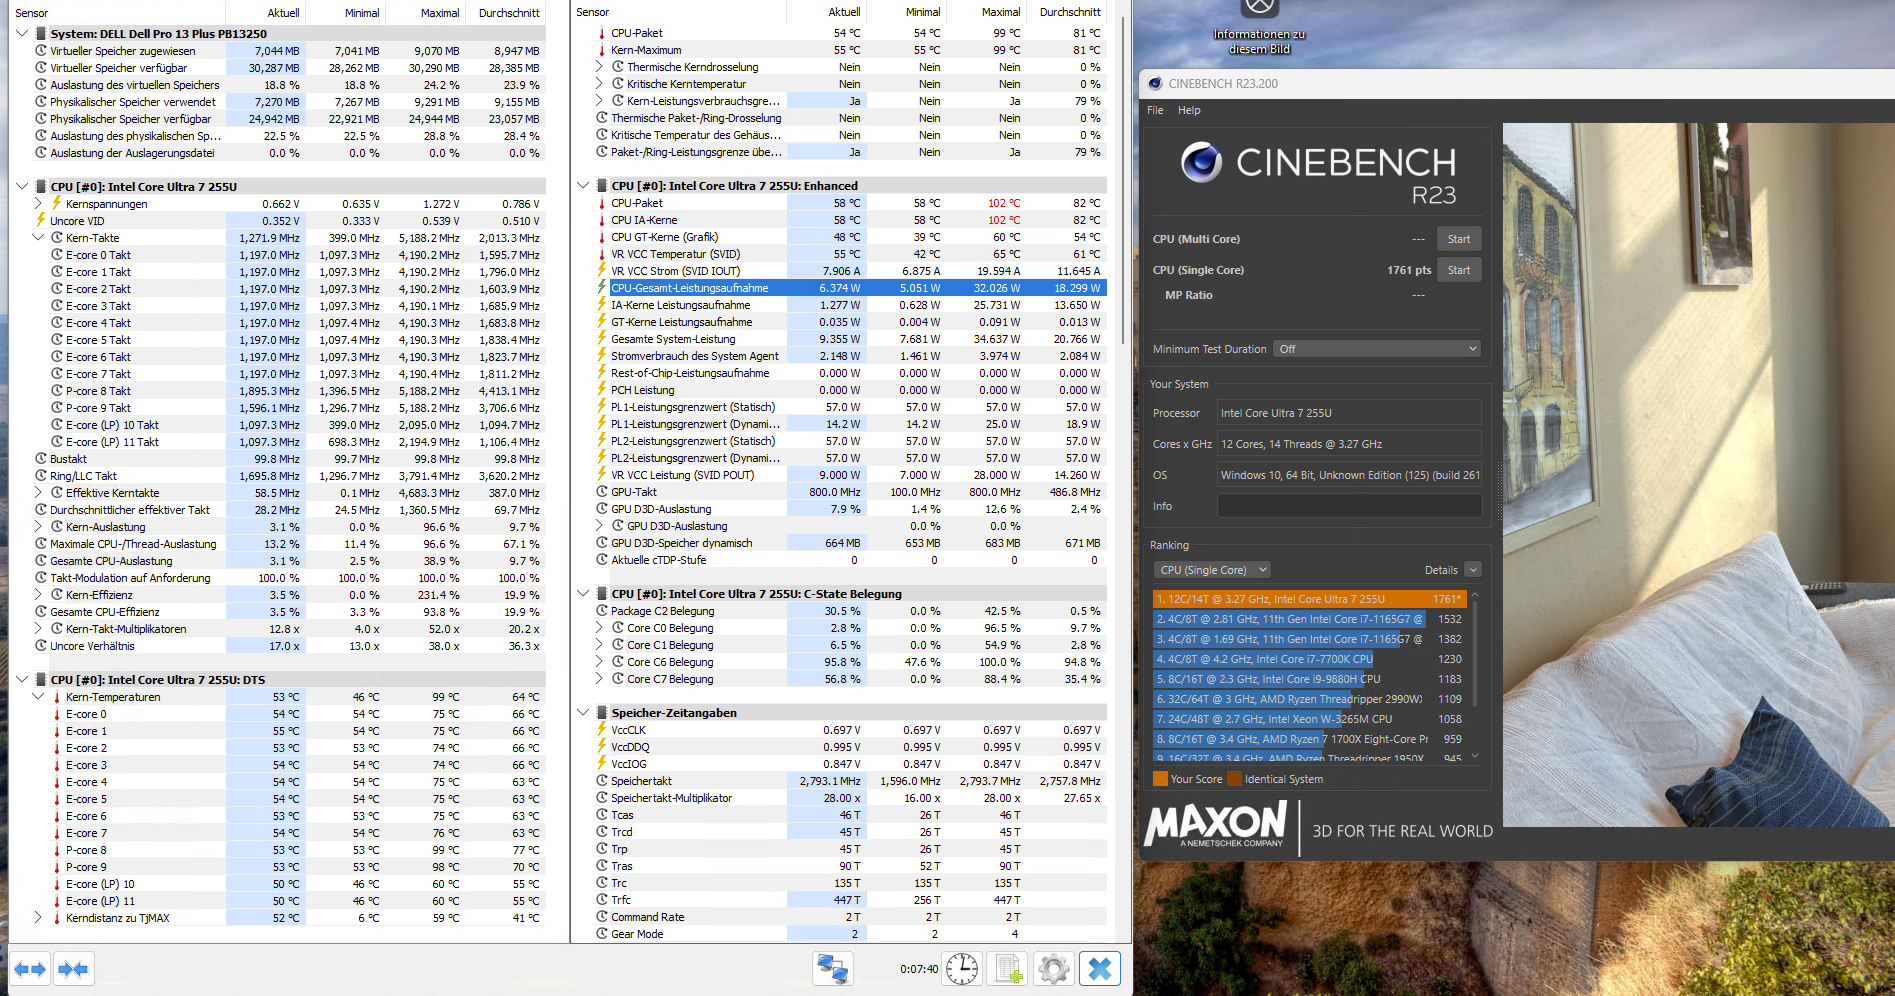The width and height of the screenshot is (1895, 996).
Task: Start the CPU (Multi Core) test
Action: 1459,239
